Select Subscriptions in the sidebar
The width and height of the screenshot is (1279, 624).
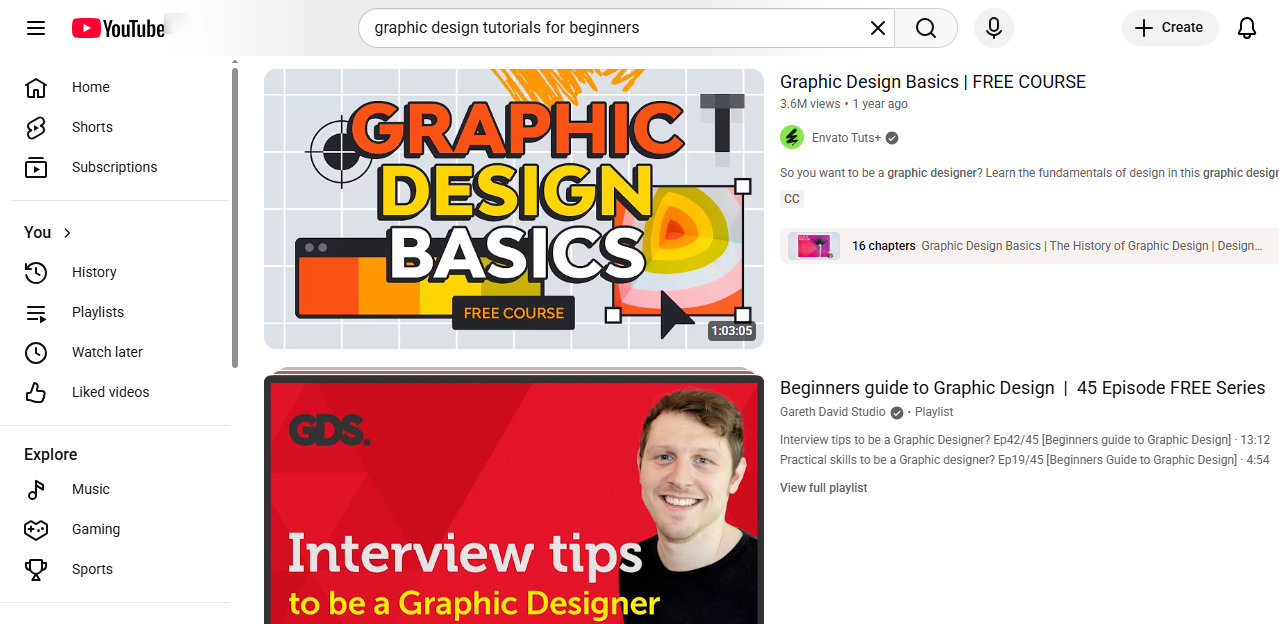(114, 167)
